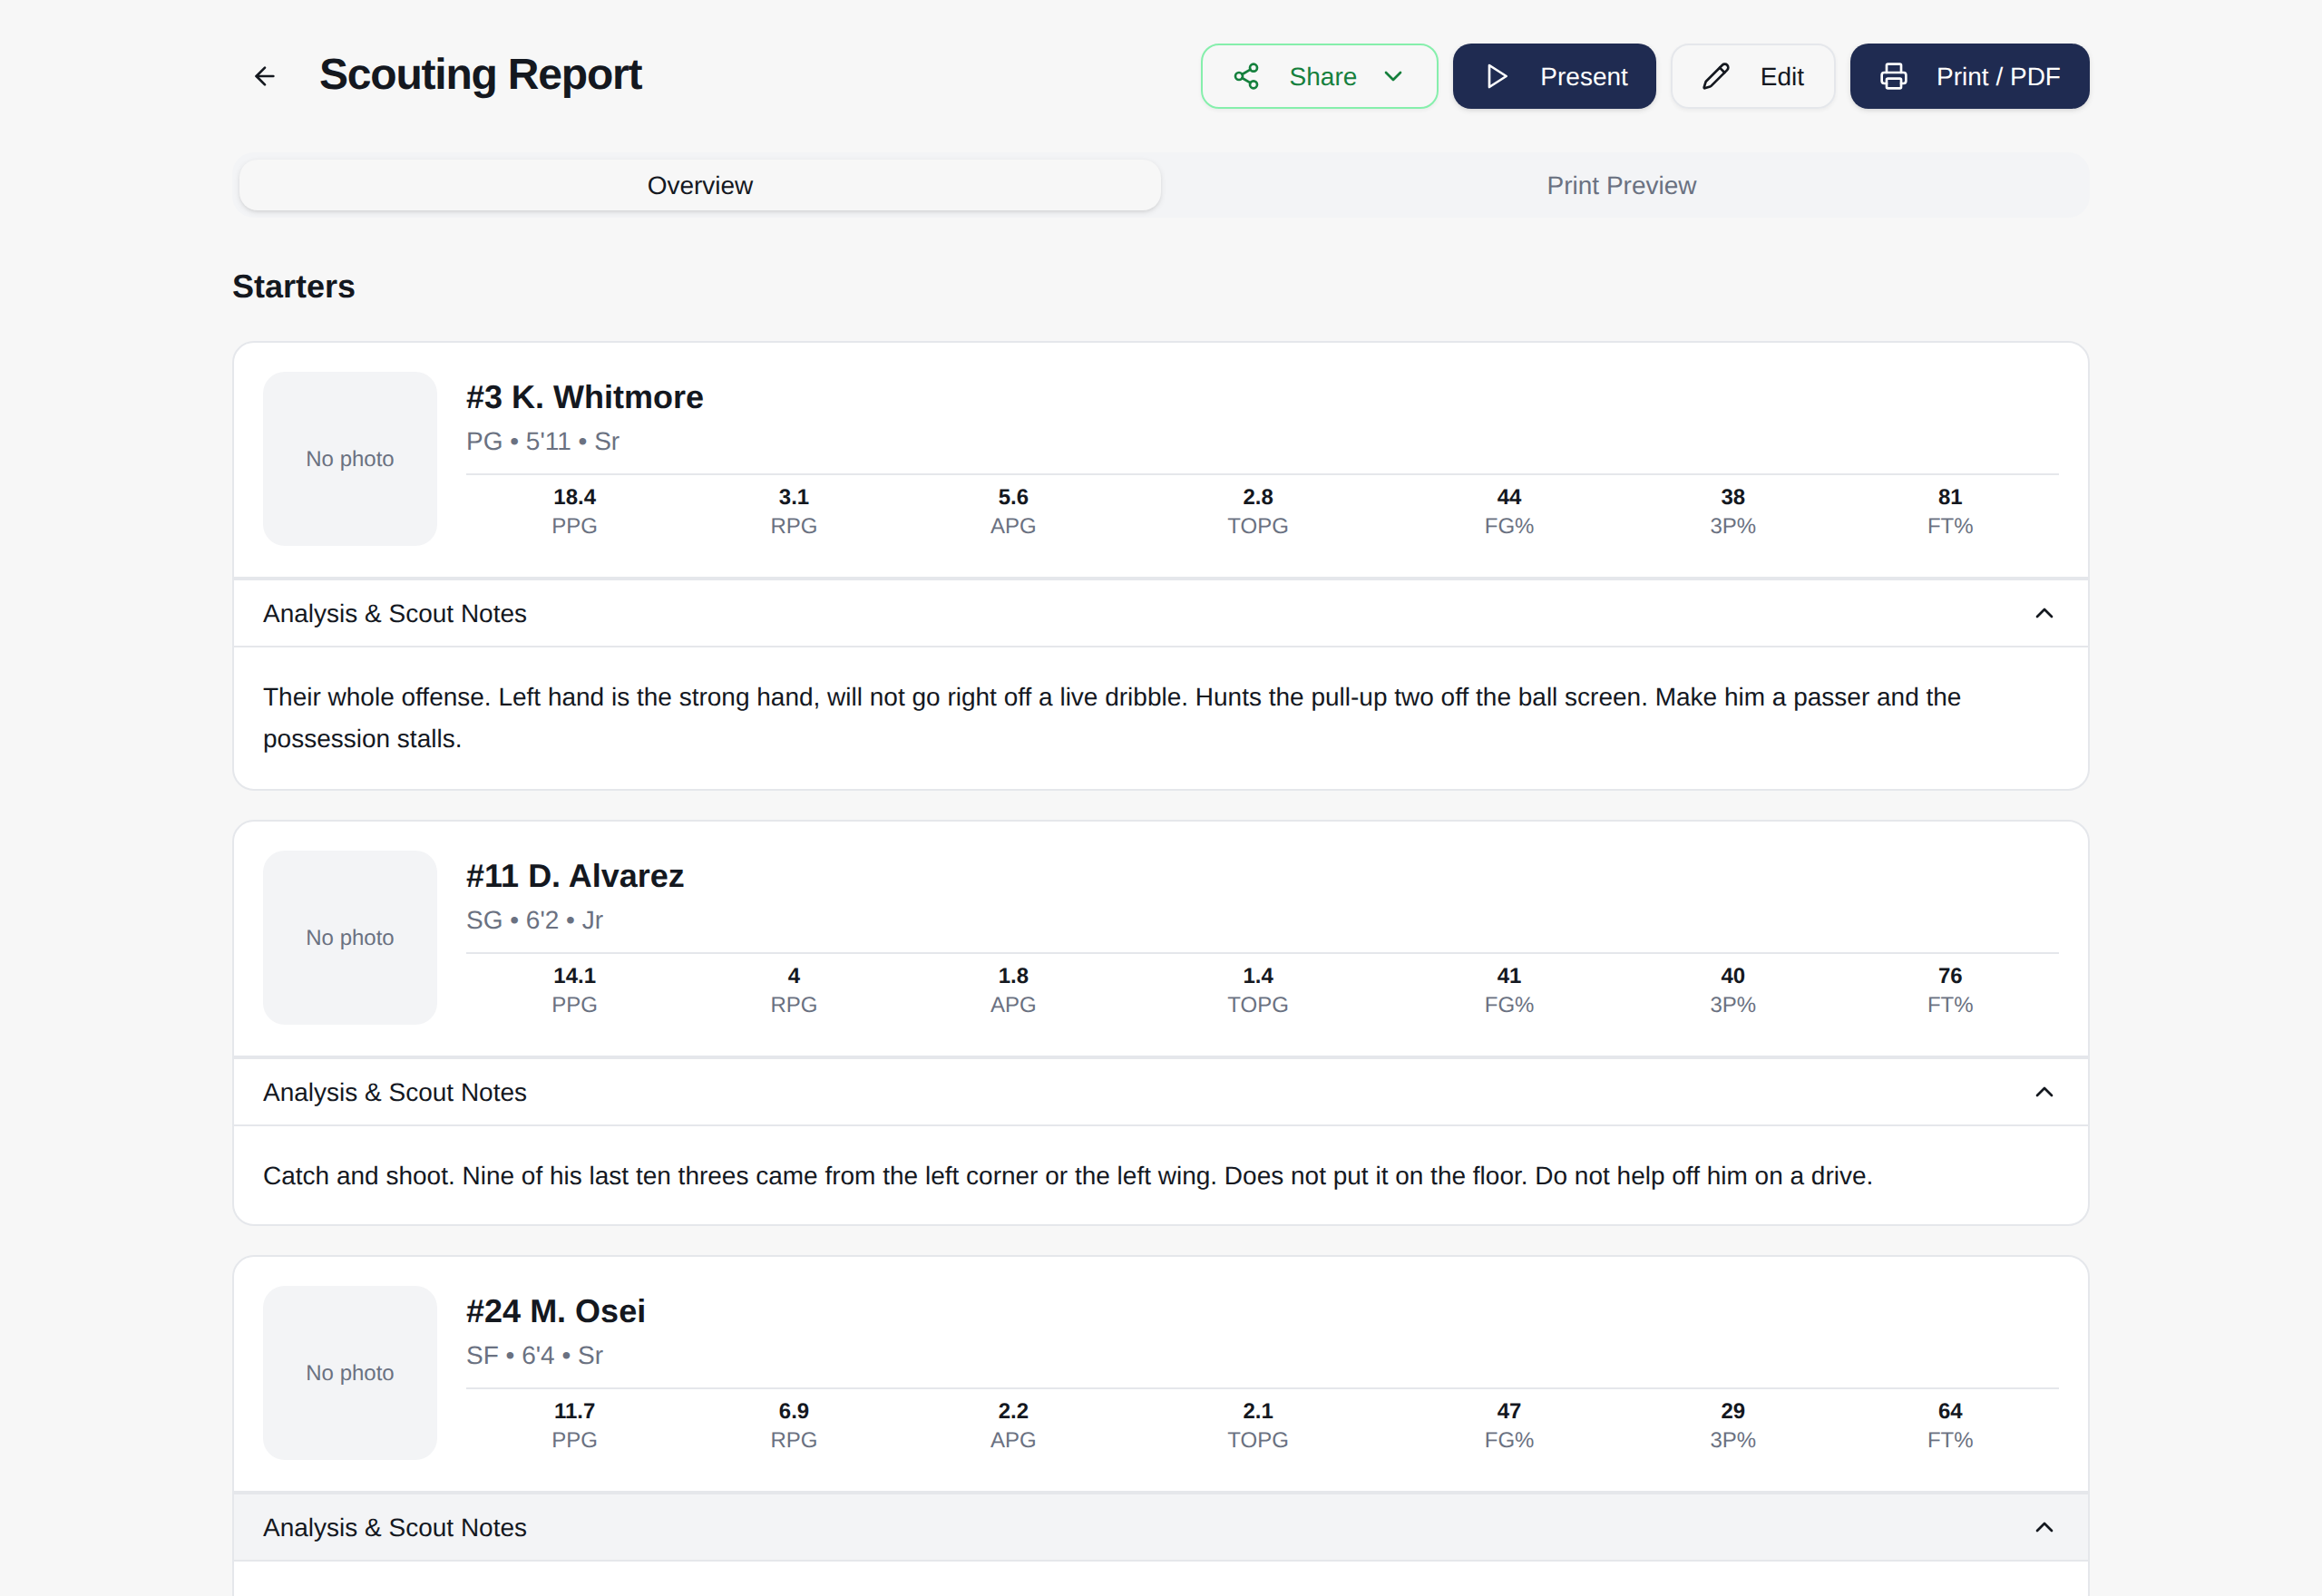This screenshot has height=1596, width=2322.
Task: Click Osei's 47 FG% stat
Action: click(1509, 1425)
